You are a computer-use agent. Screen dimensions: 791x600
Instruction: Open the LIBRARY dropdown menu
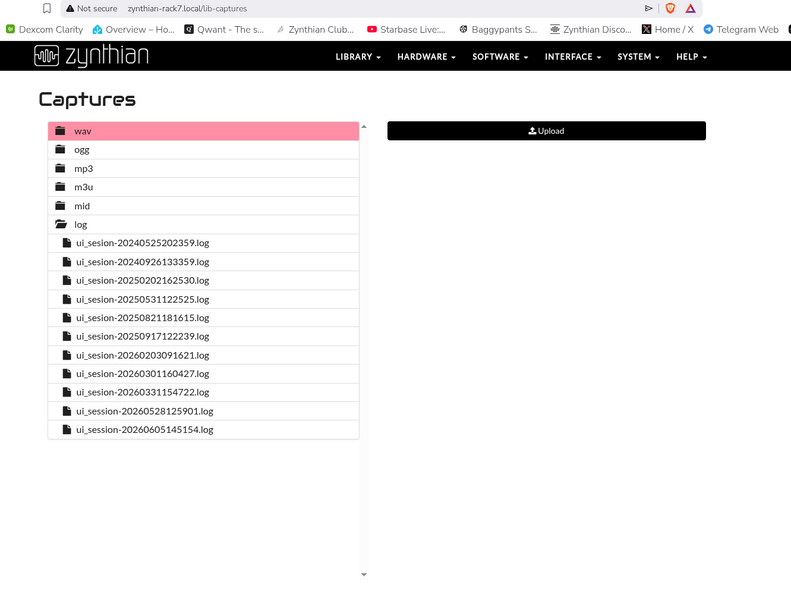point(358,57)
